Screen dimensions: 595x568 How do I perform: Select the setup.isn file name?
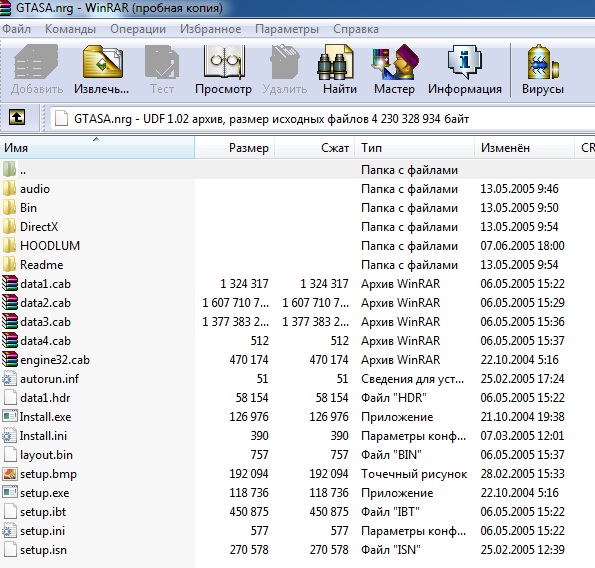pos(43,549)
